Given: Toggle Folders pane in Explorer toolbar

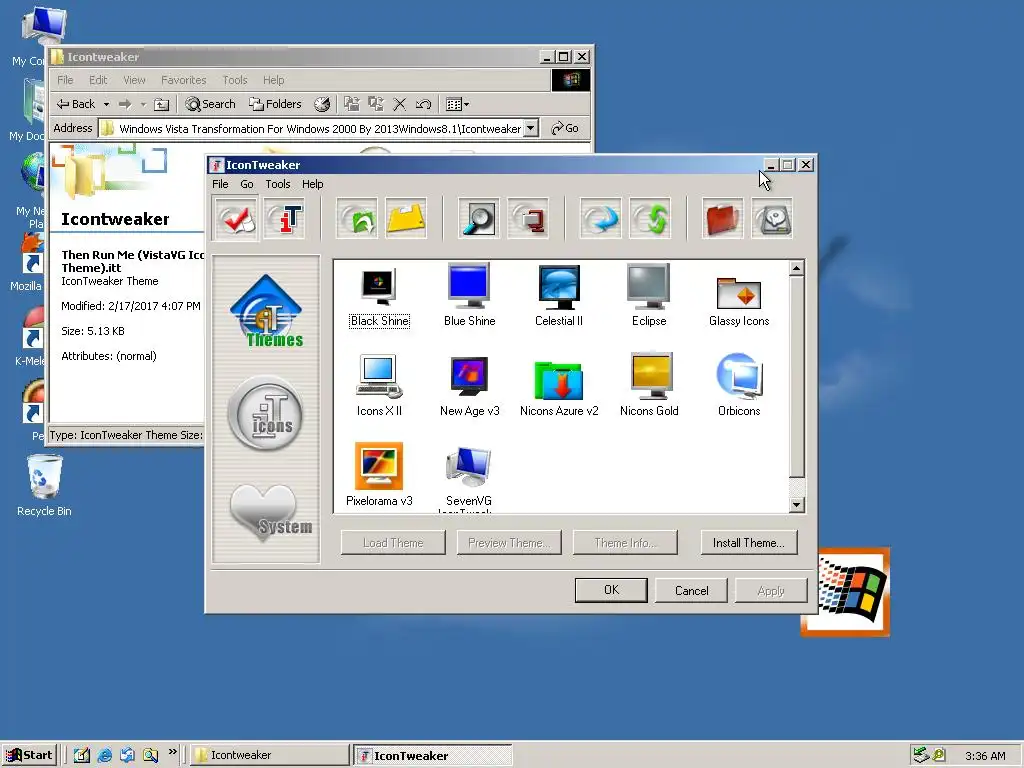Looking at the screenshot, I should pos(275,104).
